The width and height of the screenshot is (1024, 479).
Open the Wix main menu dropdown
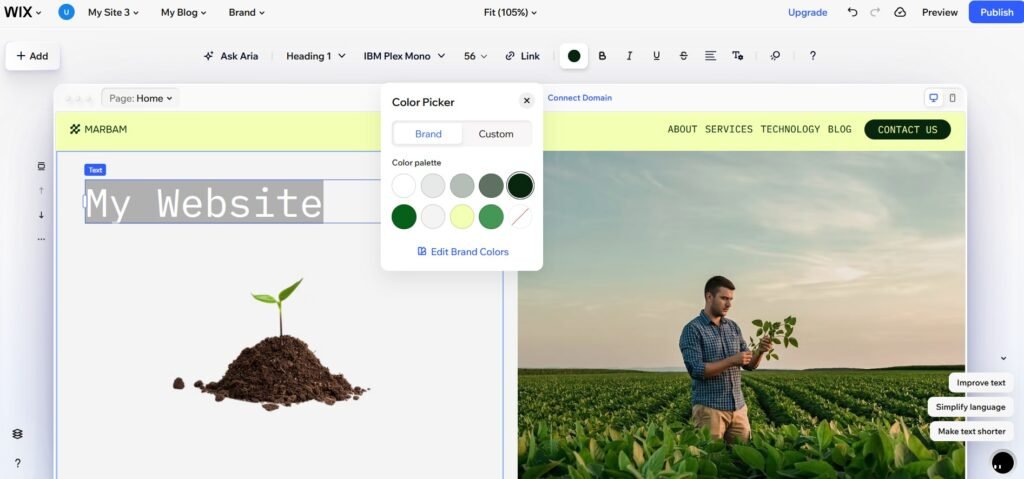[x=22, y=12]
